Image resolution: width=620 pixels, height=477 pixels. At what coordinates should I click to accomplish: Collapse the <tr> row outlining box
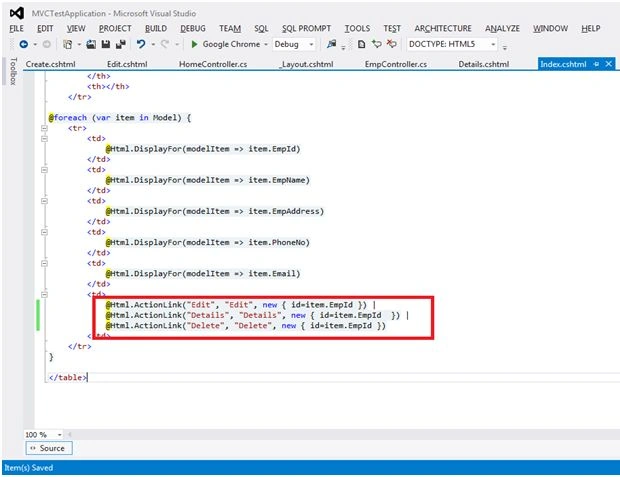point(44,128)
